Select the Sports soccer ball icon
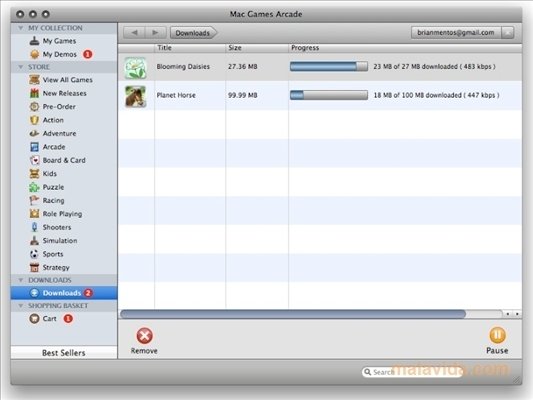 [x=34, y=254]
